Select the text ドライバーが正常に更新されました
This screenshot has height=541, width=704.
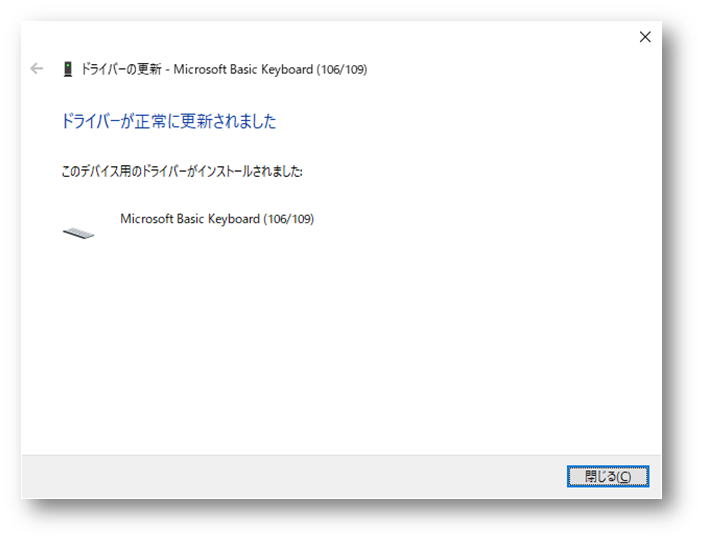click(x=168, y=121)
